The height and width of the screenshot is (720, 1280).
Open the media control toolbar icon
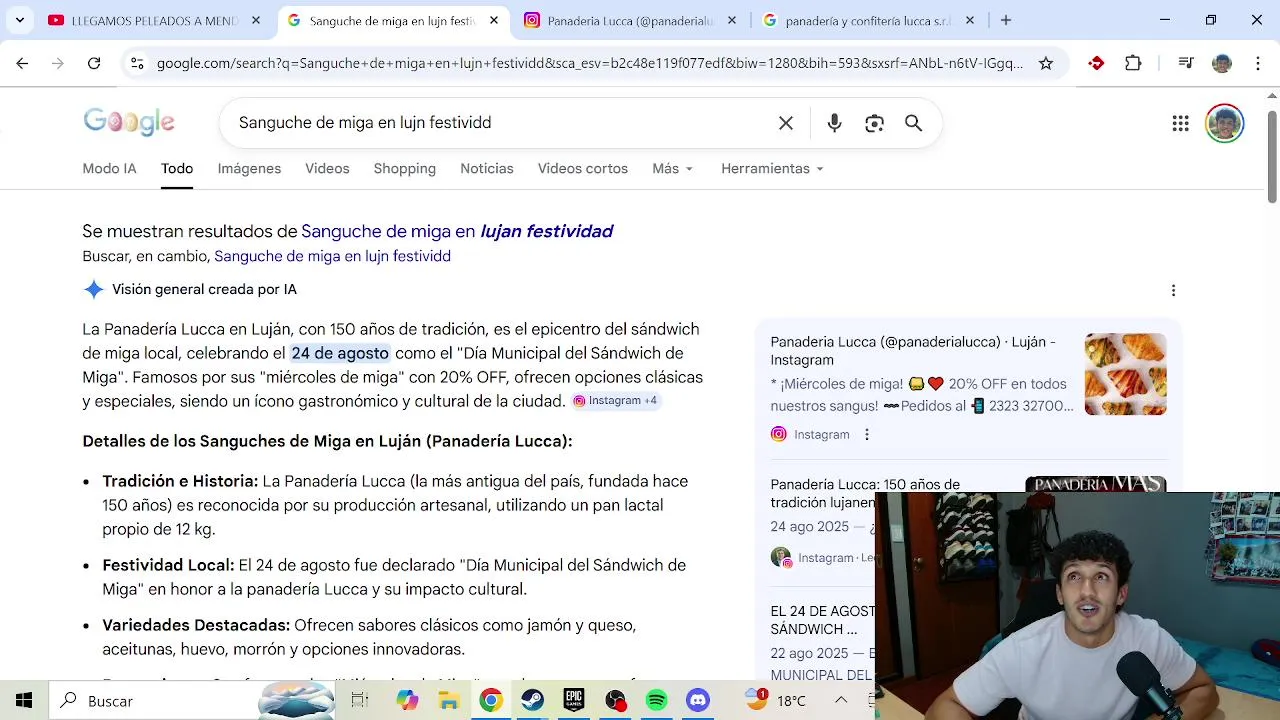(1186, 63)
